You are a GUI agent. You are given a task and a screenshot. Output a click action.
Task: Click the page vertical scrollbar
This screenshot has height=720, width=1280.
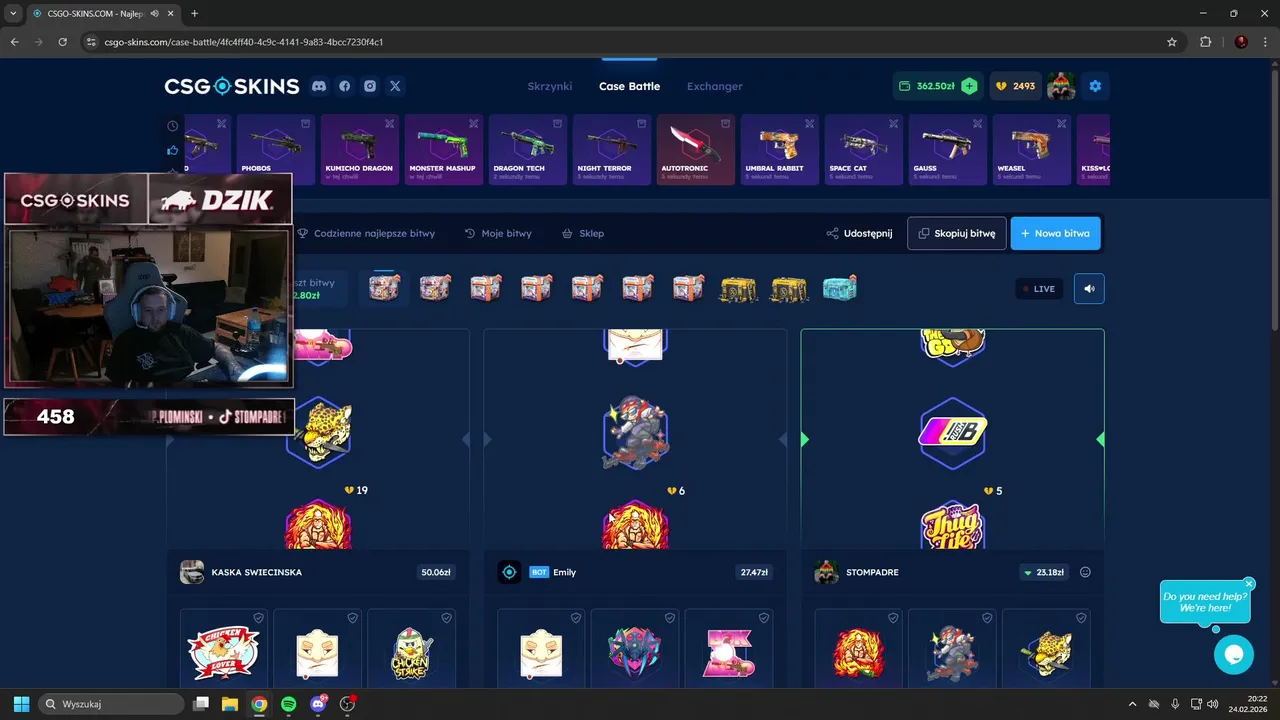coord(1274,200)
